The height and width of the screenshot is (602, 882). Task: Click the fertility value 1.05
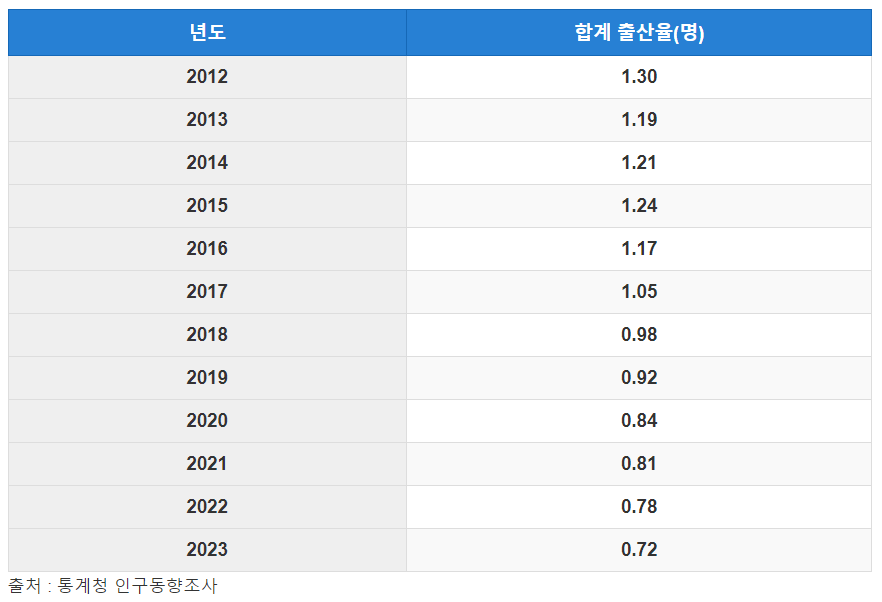click(x=639, y=292)
